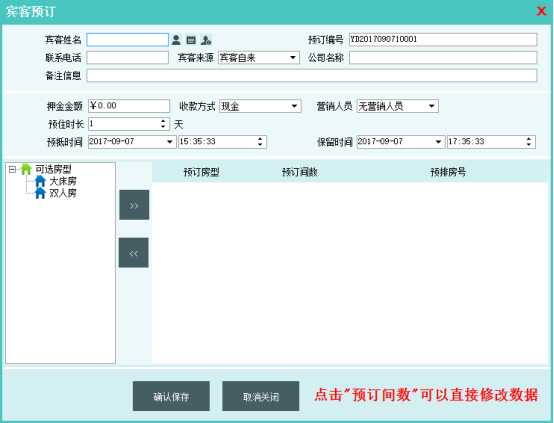Open the 营销人员 dropdown
This screenshot has width=554, height=423.
(431, 106)
